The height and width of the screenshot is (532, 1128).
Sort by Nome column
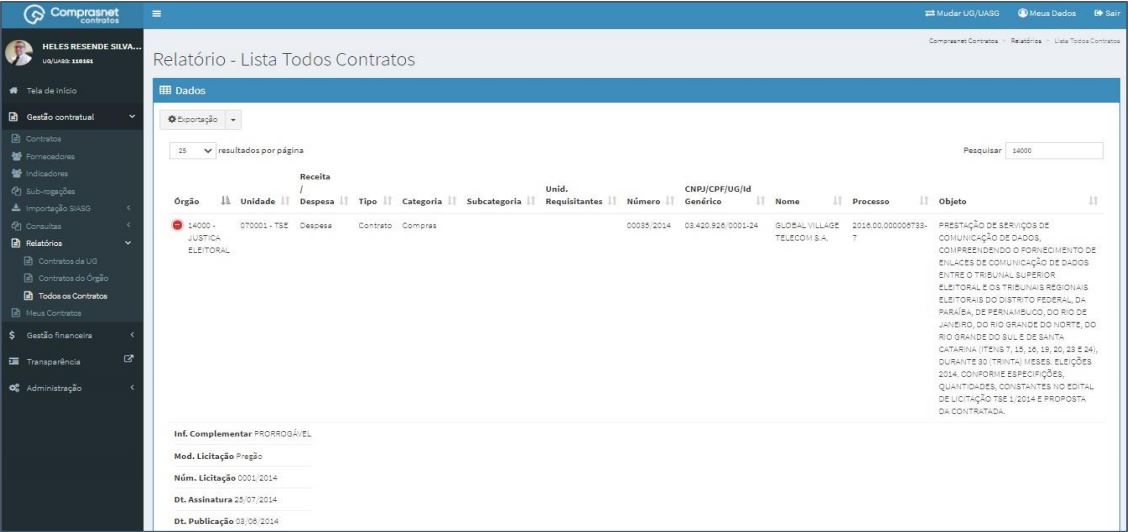click(809, 201)
